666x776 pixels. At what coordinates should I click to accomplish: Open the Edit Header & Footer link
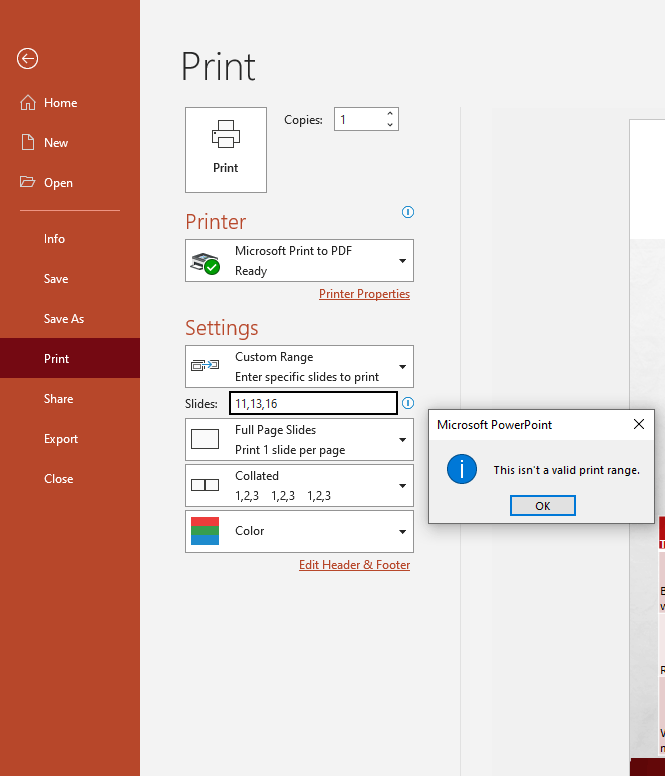click(x=354, y=565)
